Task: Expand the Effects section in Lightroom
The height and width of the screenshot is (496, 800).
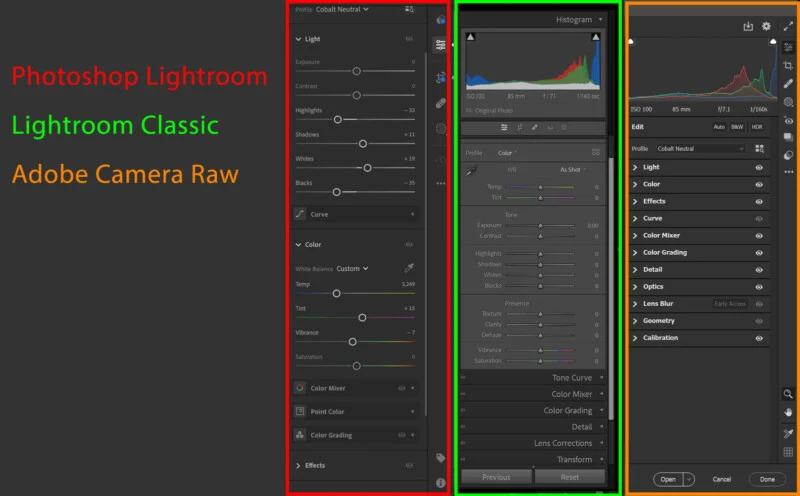Action: (x=314, y=465)
